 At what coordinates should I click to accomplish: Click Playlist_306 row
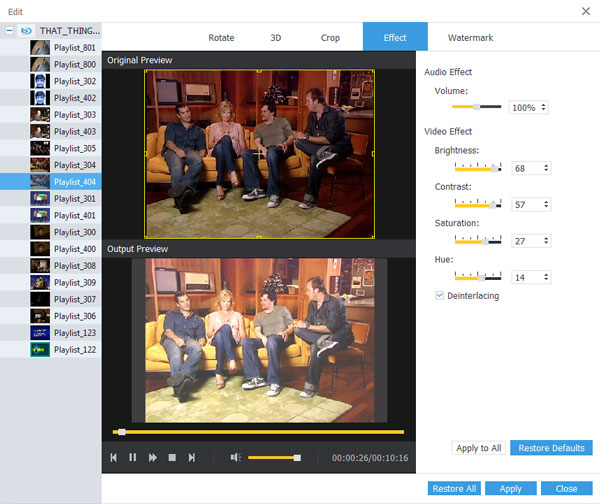tap(51, 316)
